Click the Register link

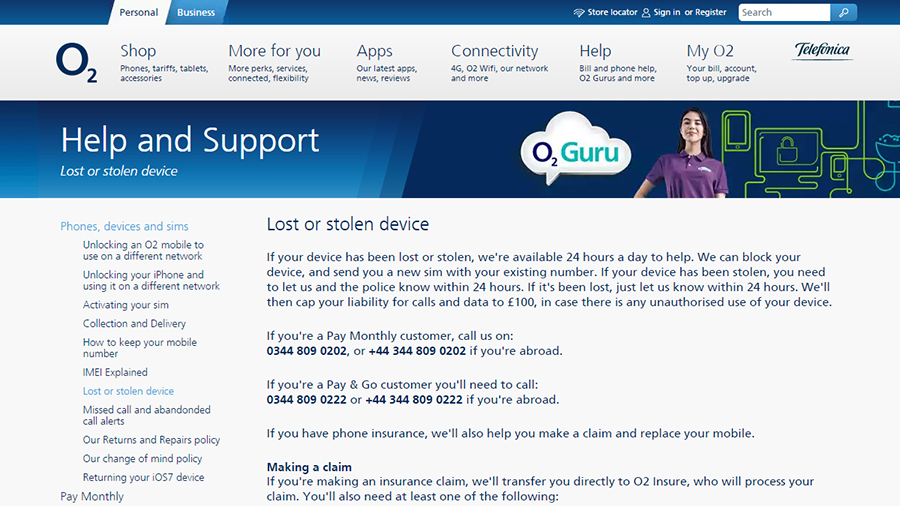coord(711,12)
